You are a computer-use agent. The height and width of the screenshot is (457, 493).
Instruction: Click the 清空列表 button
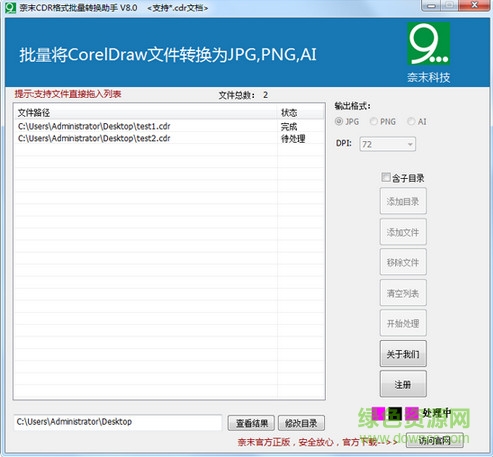(403, 293)
